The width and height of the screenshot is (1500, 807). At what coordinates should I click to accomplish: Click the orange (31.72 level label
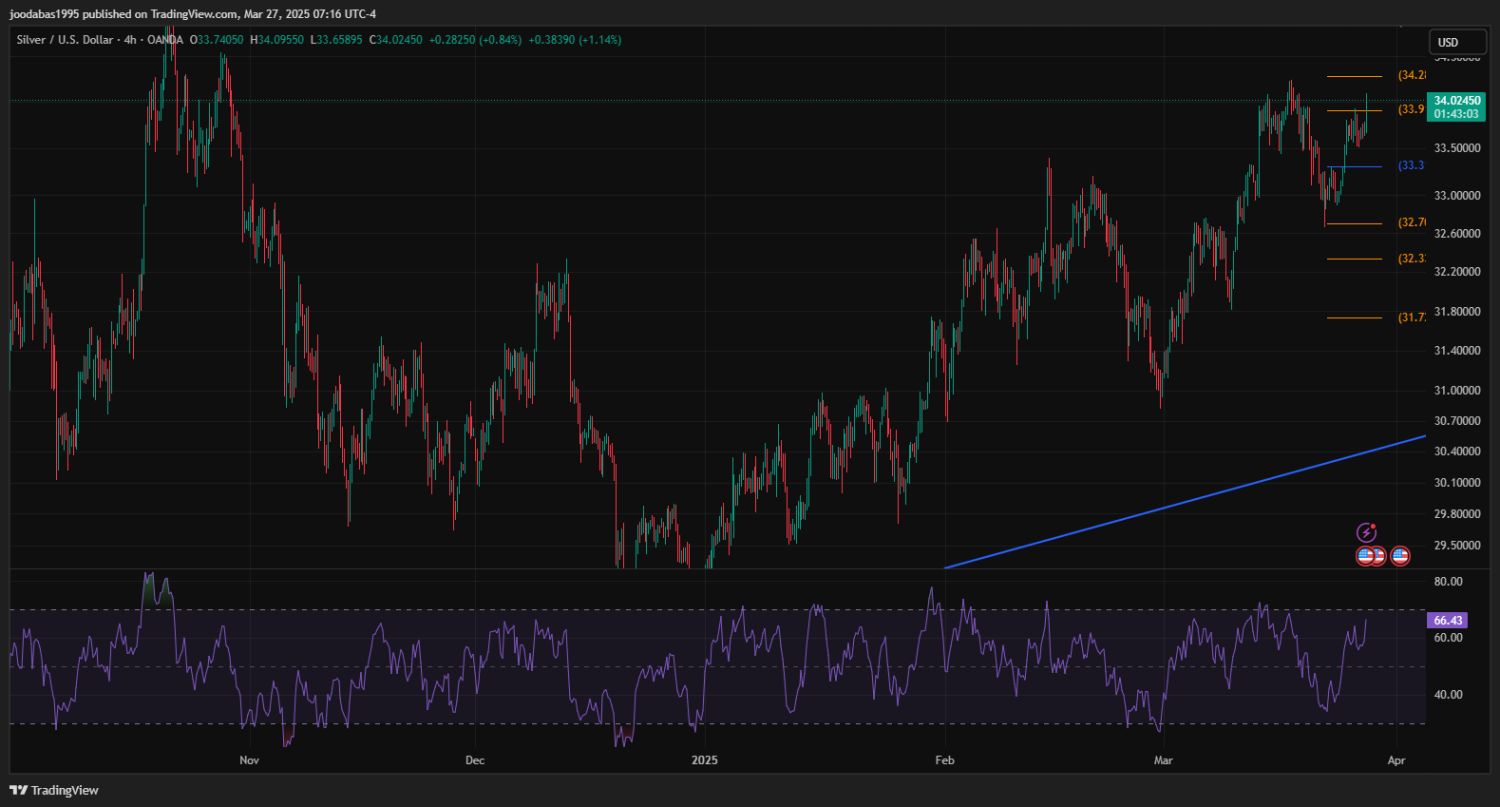click(1411, 318)
